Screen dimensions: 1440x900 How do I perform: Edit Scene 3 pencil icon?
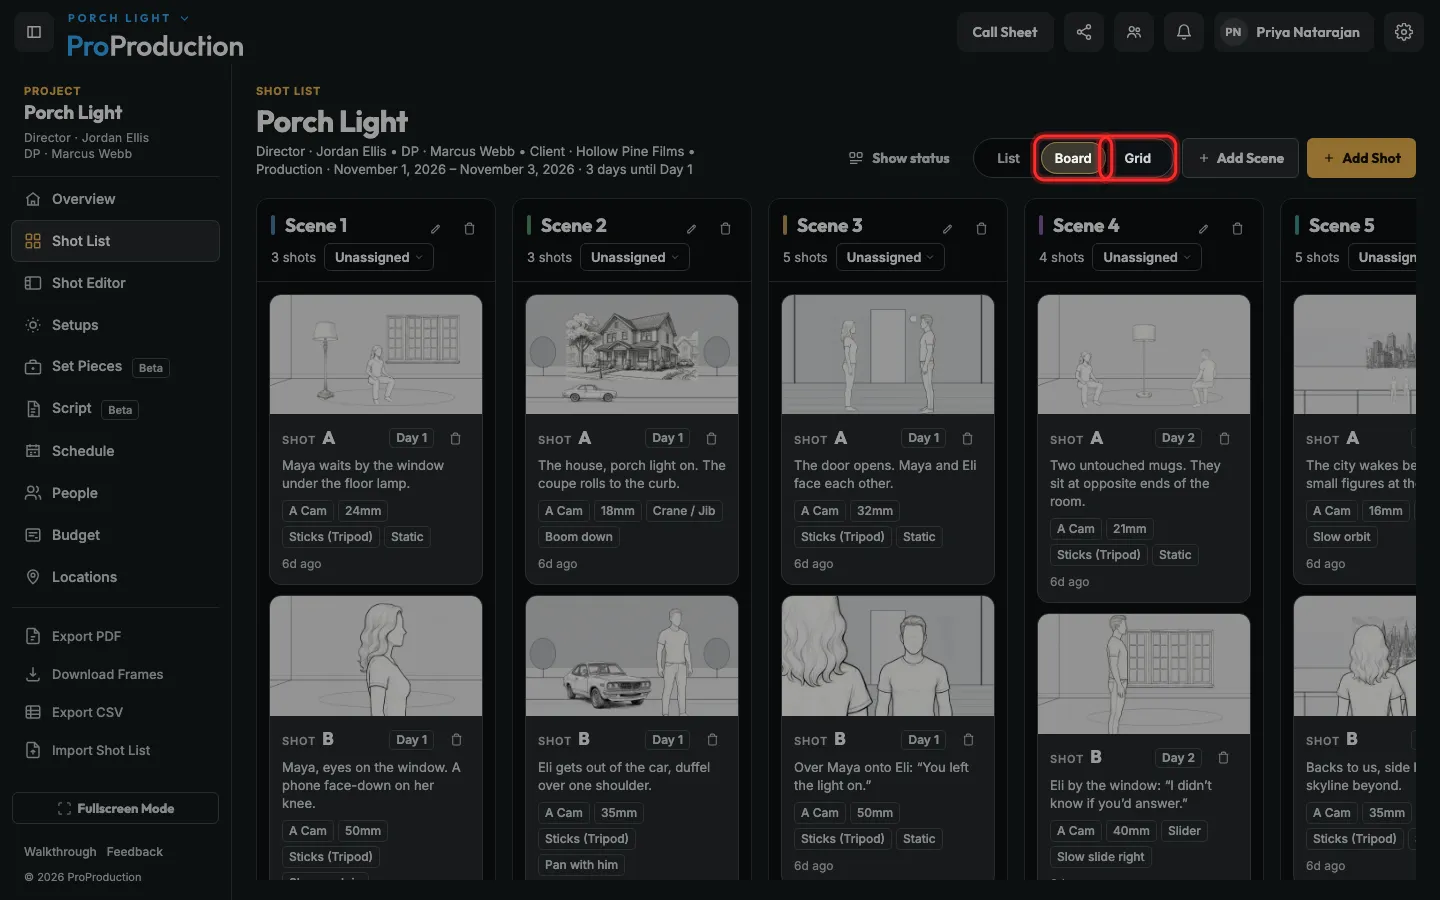(x=948, y=229)
